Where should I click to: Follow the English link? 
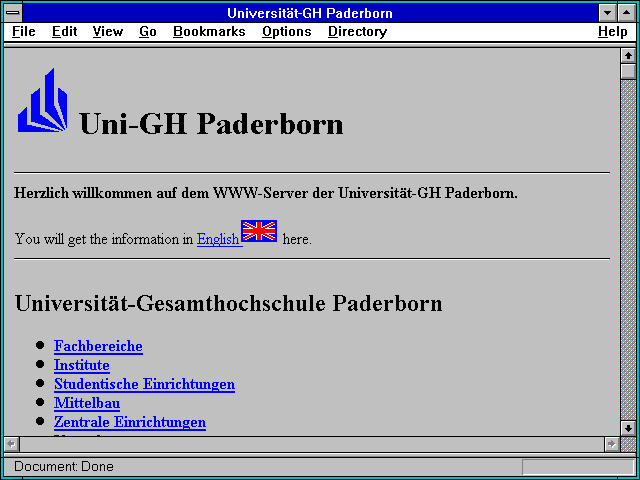point(218,239)
